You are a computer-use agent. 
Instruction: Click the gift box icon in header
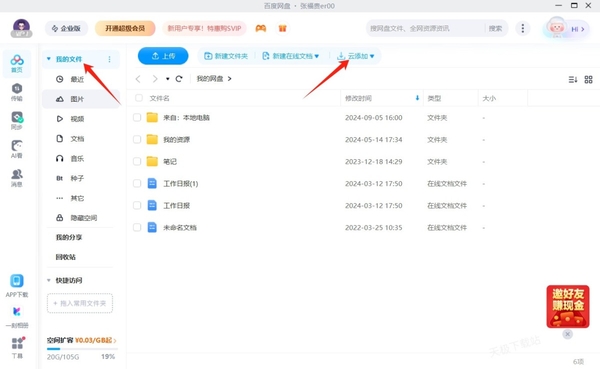click(282, 28)
